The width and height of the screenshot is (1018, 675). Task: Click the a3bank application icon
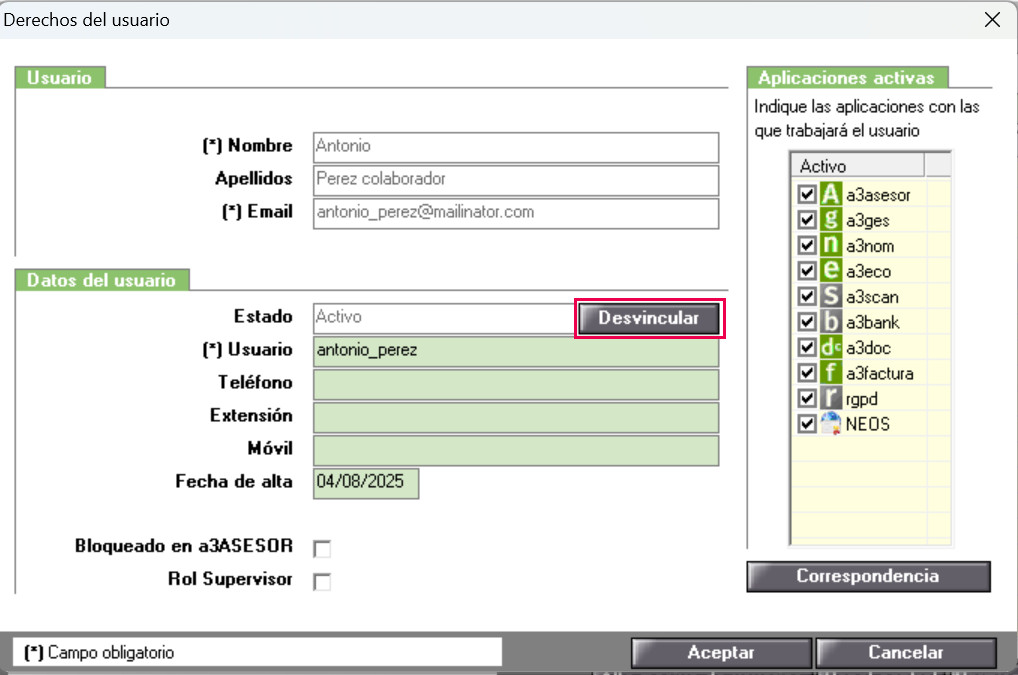pyautogui.click(x=830, y=321)
